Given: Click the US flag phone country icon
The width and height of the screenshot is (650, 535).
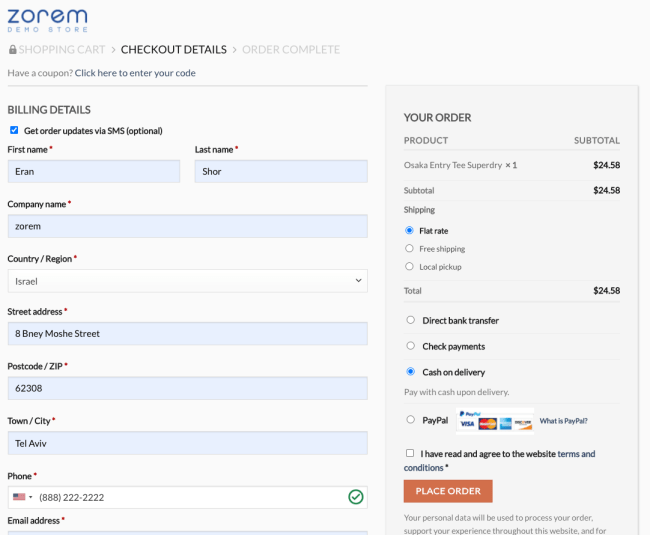Looking at the screenshot, I should click(x=19, y=497).
